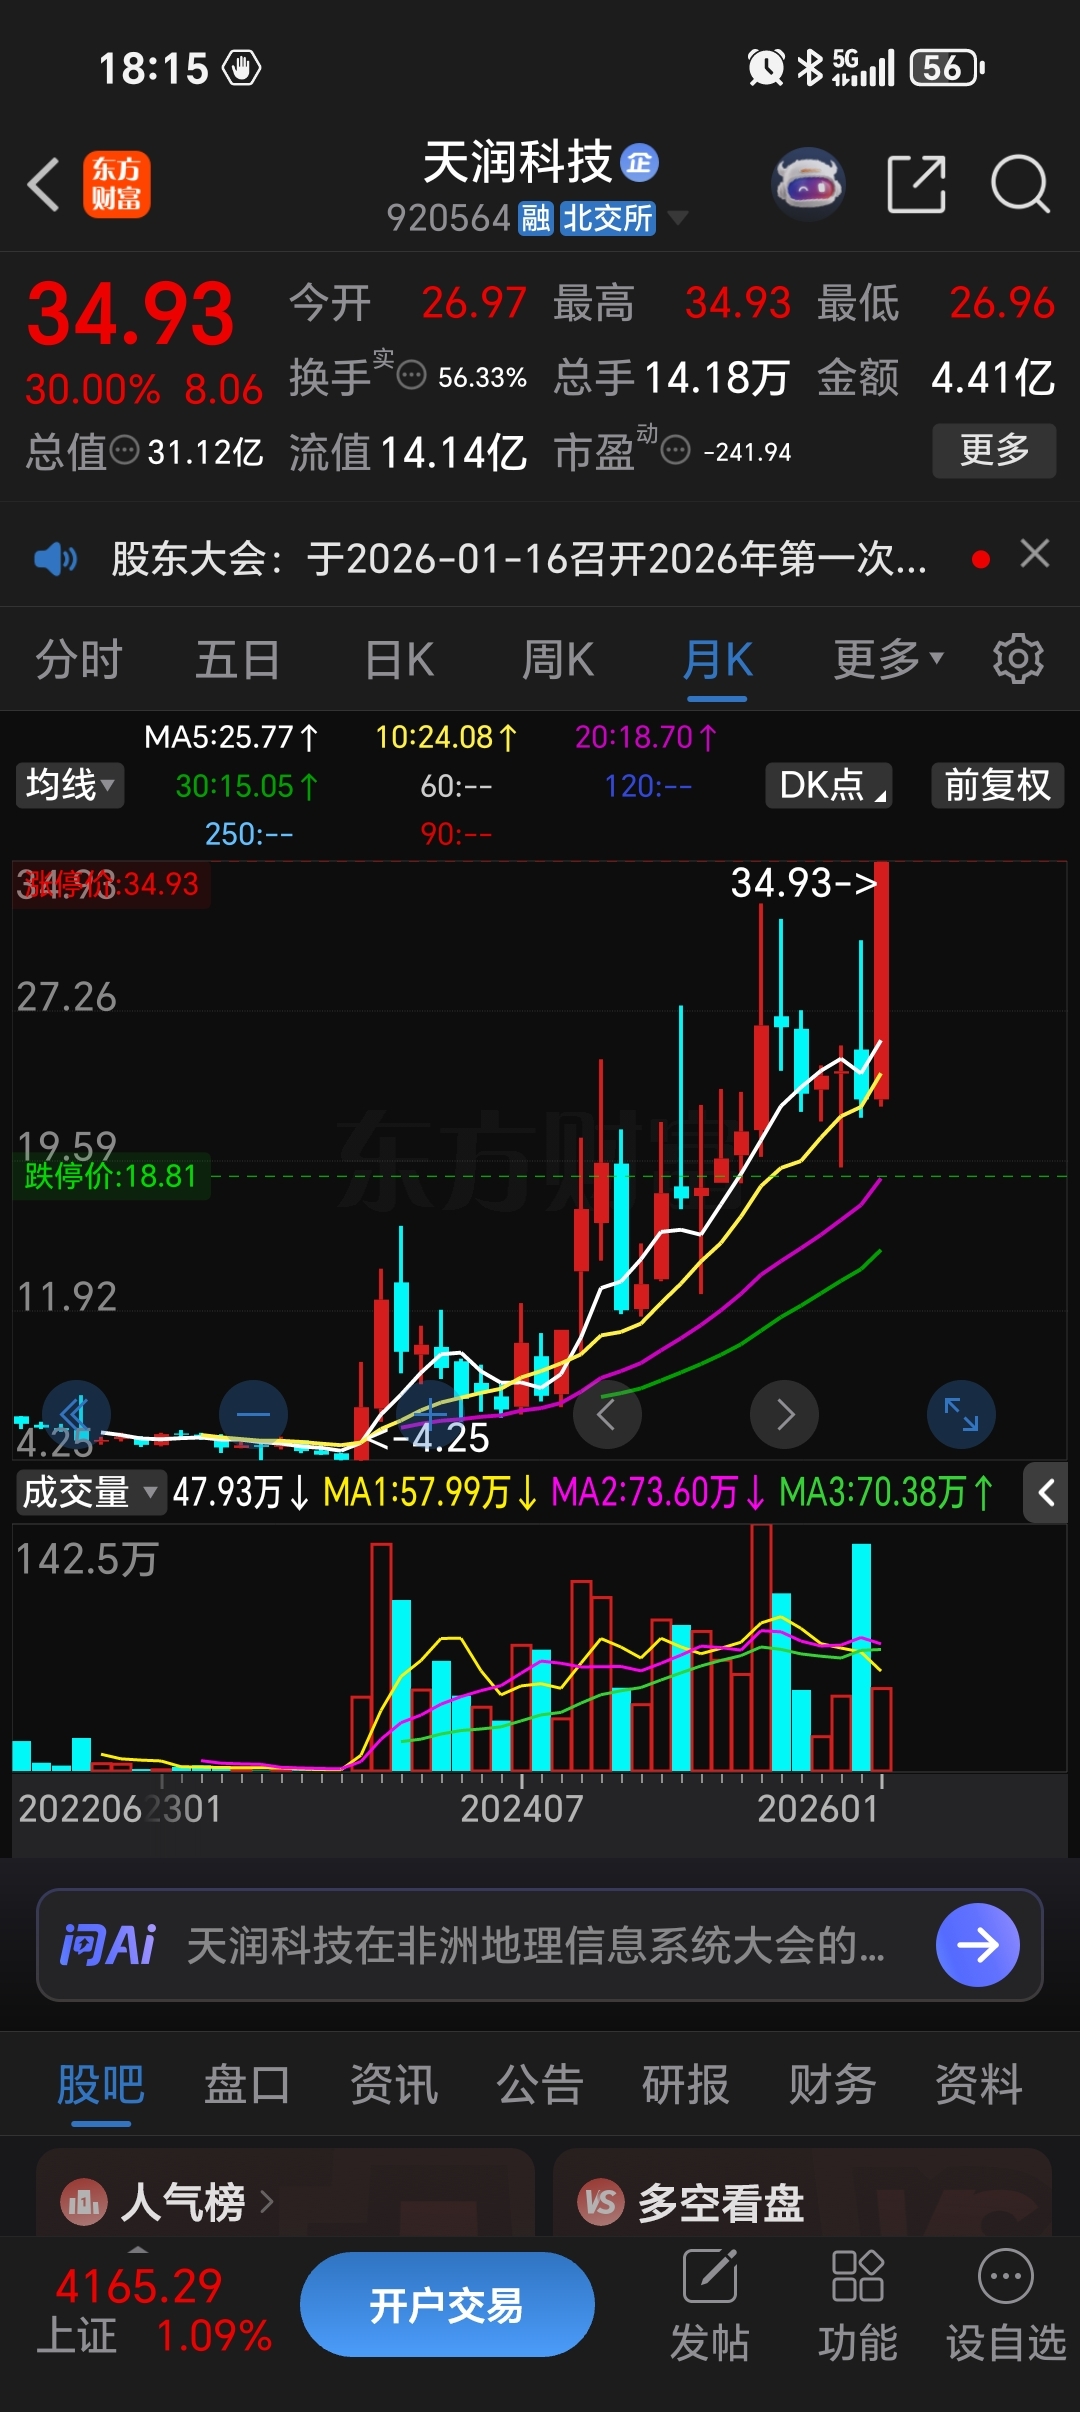The width and height of the screenshot is (1080, 2412).
Task: Show more quote details with 更多
Action: coord(994,451)
